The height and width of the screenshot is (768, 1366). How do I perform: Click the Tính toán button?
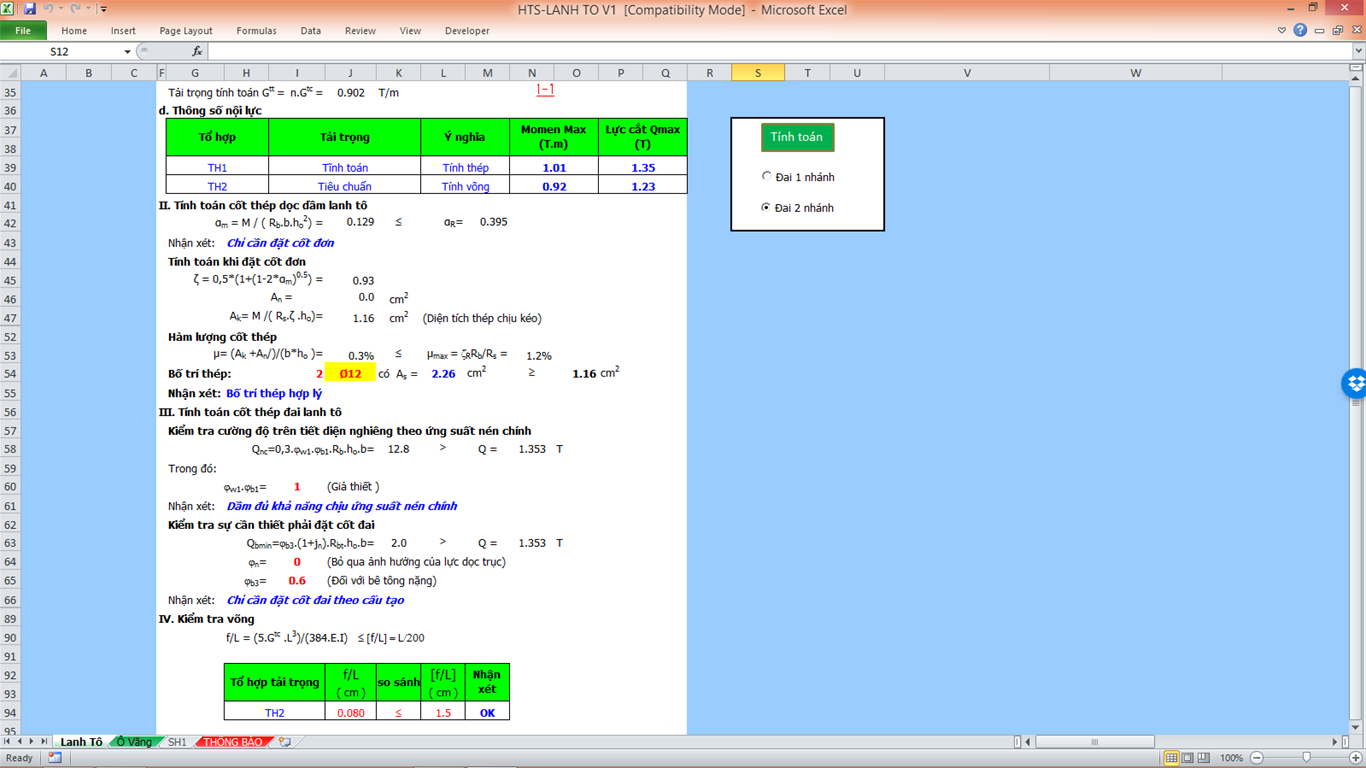(797, 137)
